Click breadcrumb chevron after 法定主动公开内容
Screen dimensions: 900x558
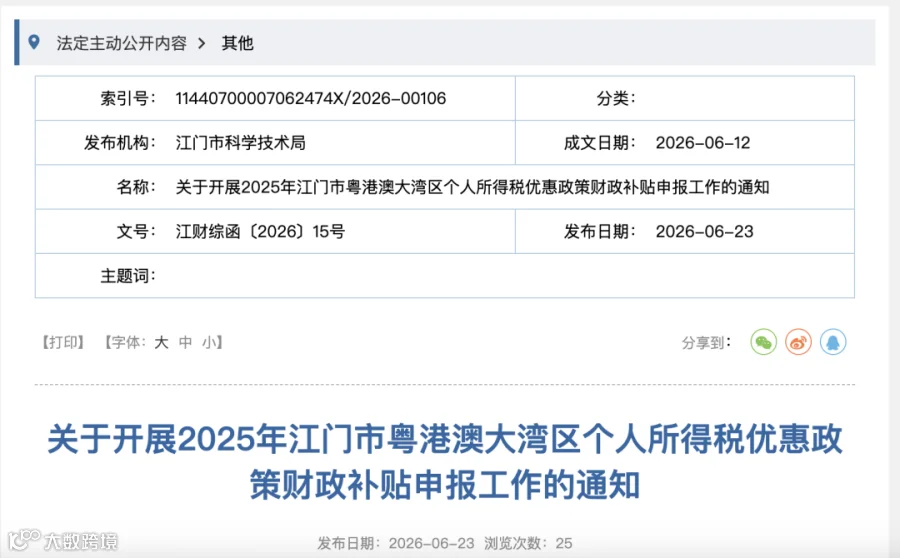coord(201,43)
